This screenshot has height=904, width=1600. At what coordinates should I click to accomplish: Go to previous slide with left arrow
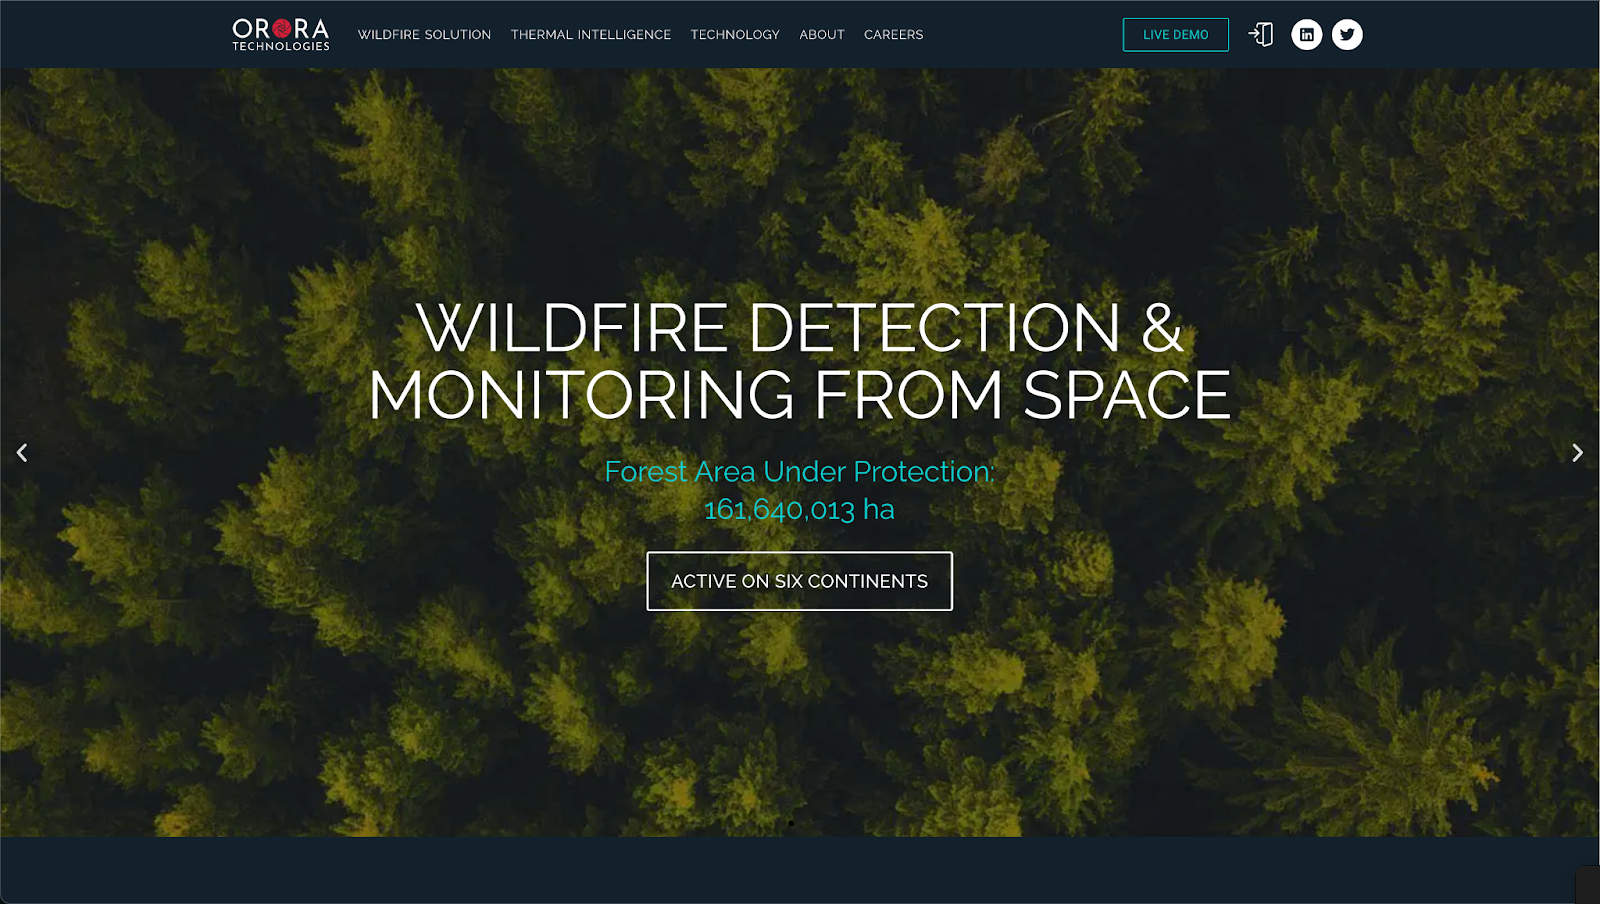[x=22, y=453]
